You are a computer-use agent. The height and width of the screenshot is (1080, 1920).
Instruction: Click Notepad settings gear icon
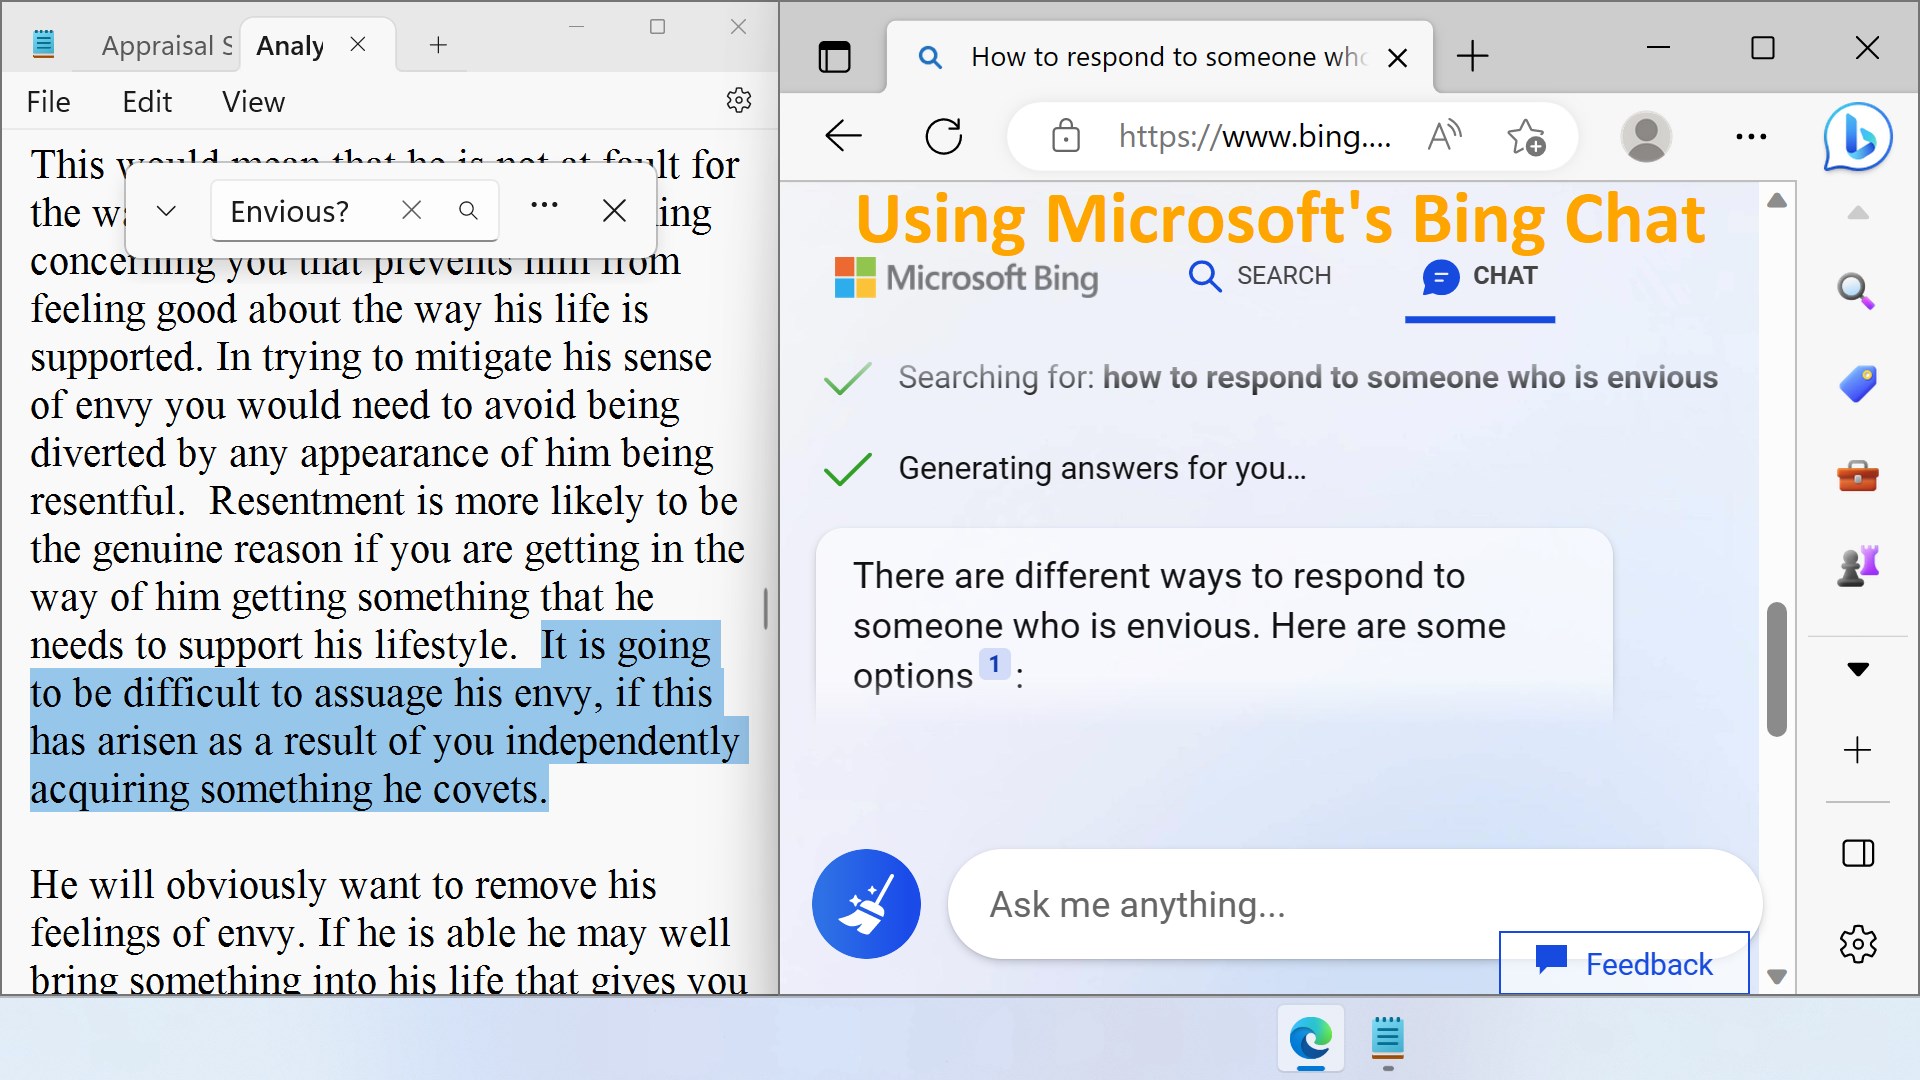coord(739,100)
